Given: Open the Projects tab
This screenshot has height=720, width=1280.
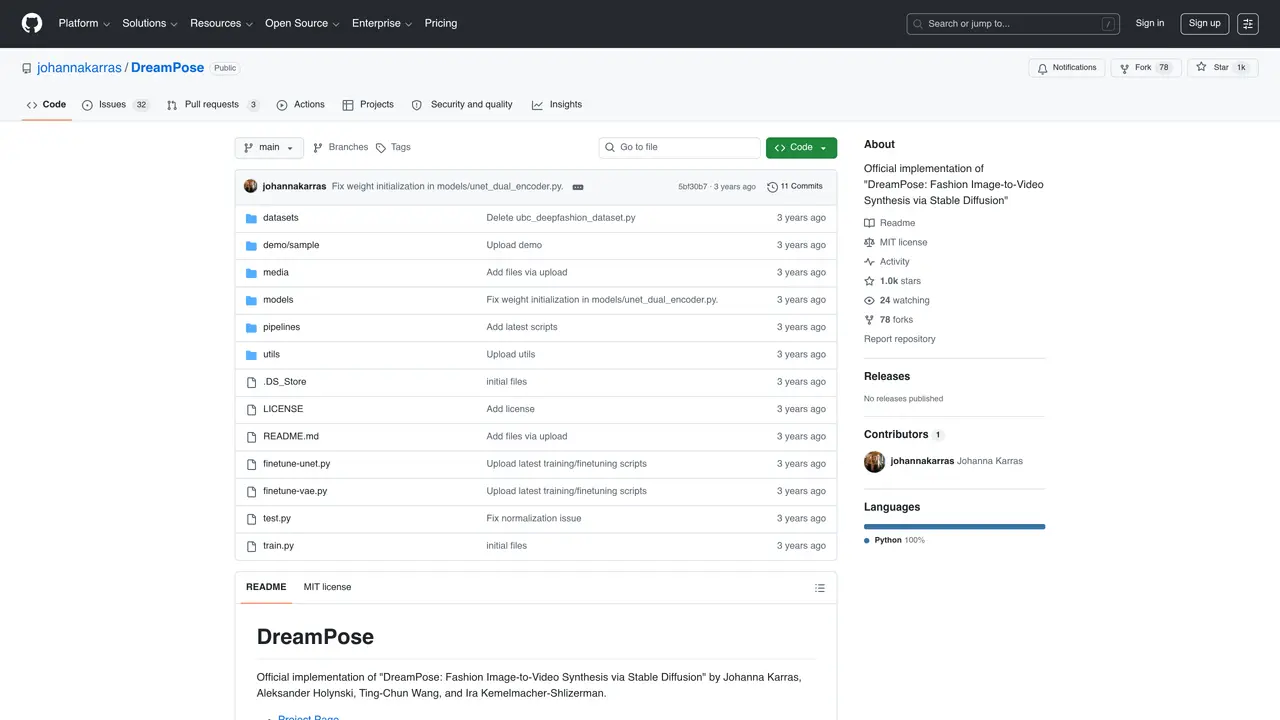Looking at the screenshot, I should pos(368,105).
